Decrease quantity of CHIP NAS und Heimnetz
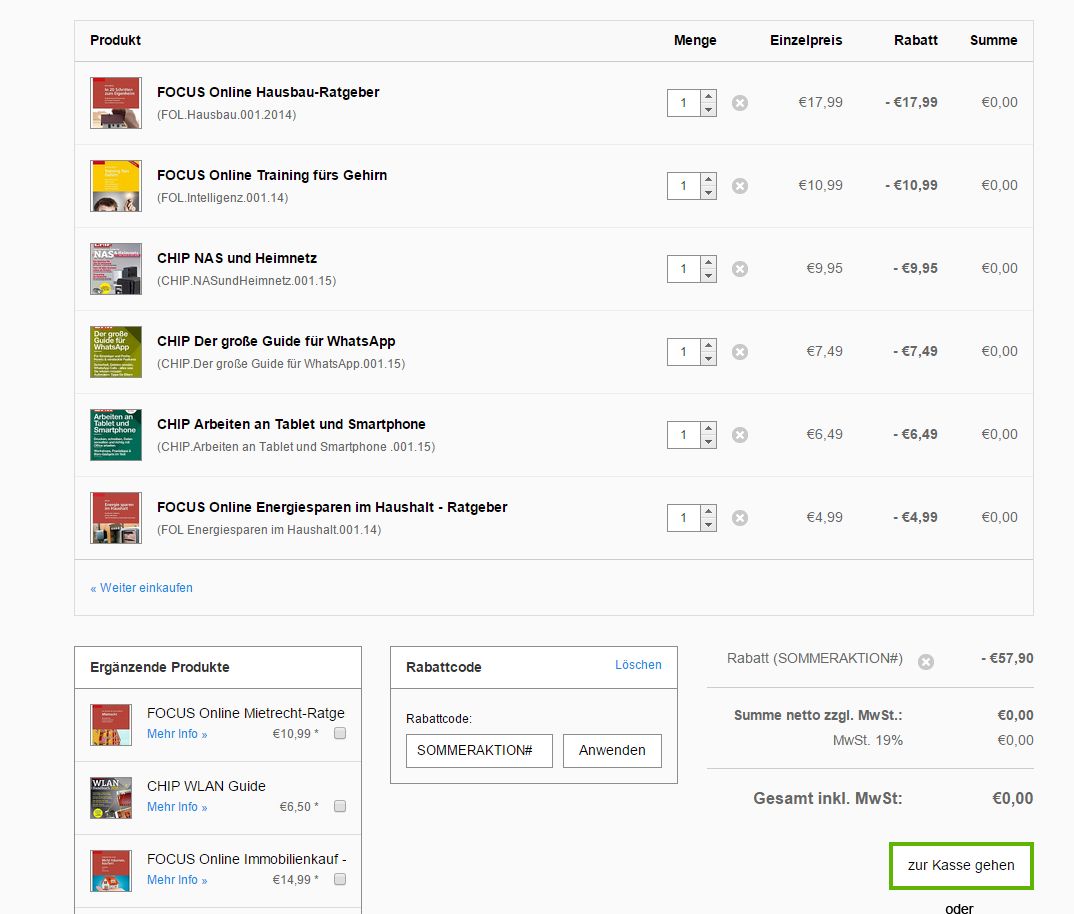1074x914 pixels. [708, 275]
